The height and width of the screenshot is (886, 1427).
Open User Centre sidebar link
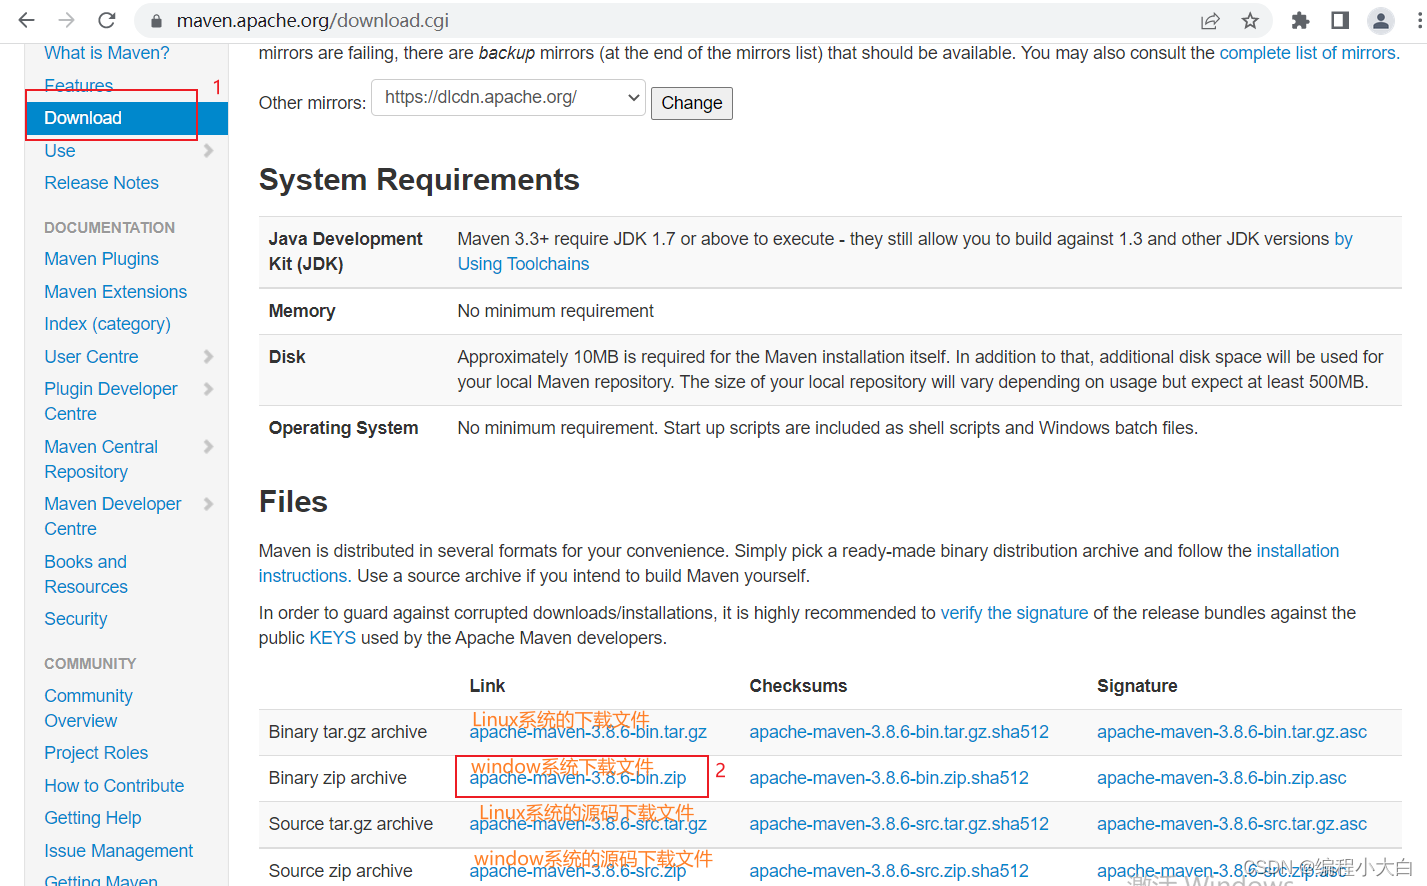91,357
